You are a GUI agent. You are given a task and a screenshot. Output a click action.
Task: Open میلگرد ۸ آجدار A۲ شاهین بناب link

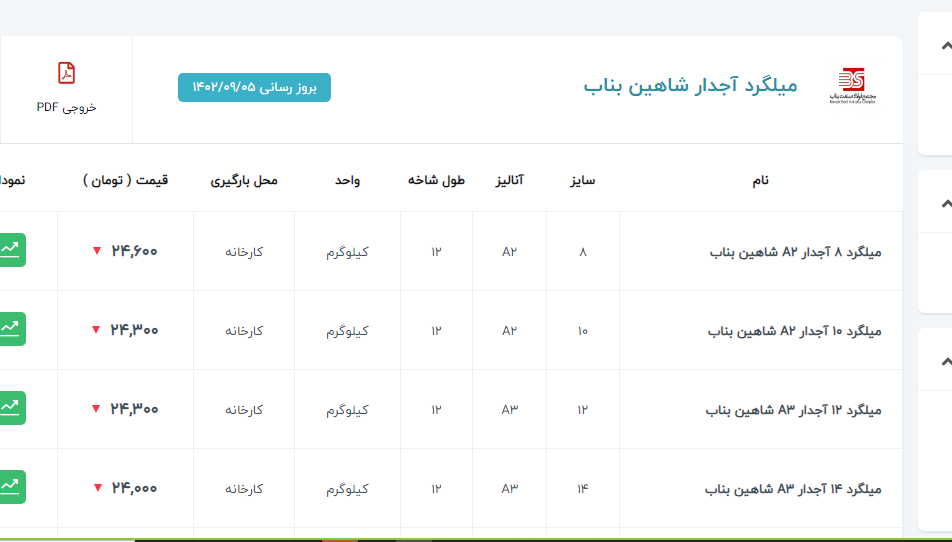click(795, 252)
